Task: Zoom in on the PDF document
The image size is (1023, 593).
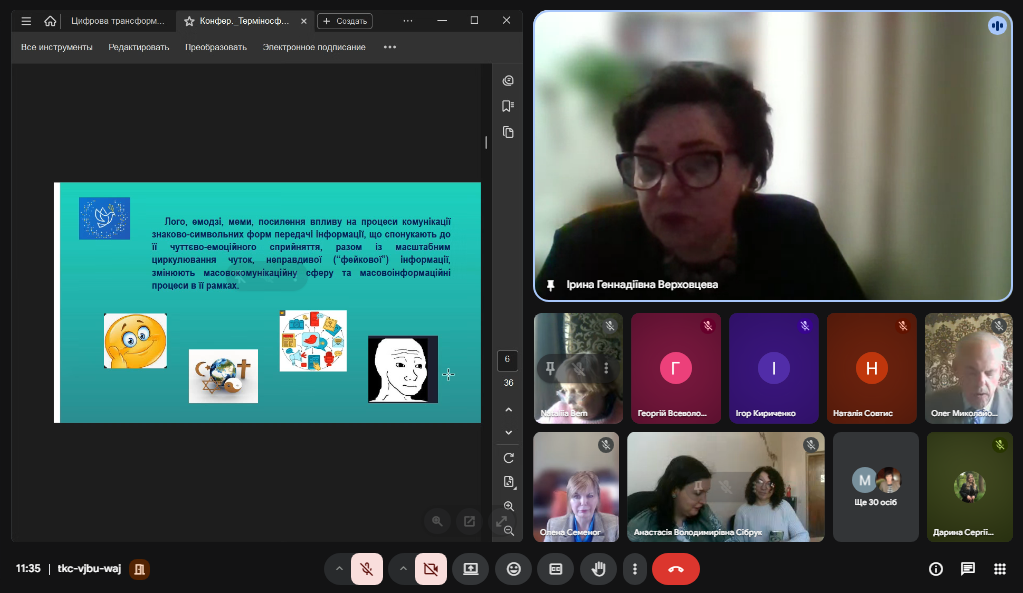Action: pyautogui.click(x=508, y=507)
